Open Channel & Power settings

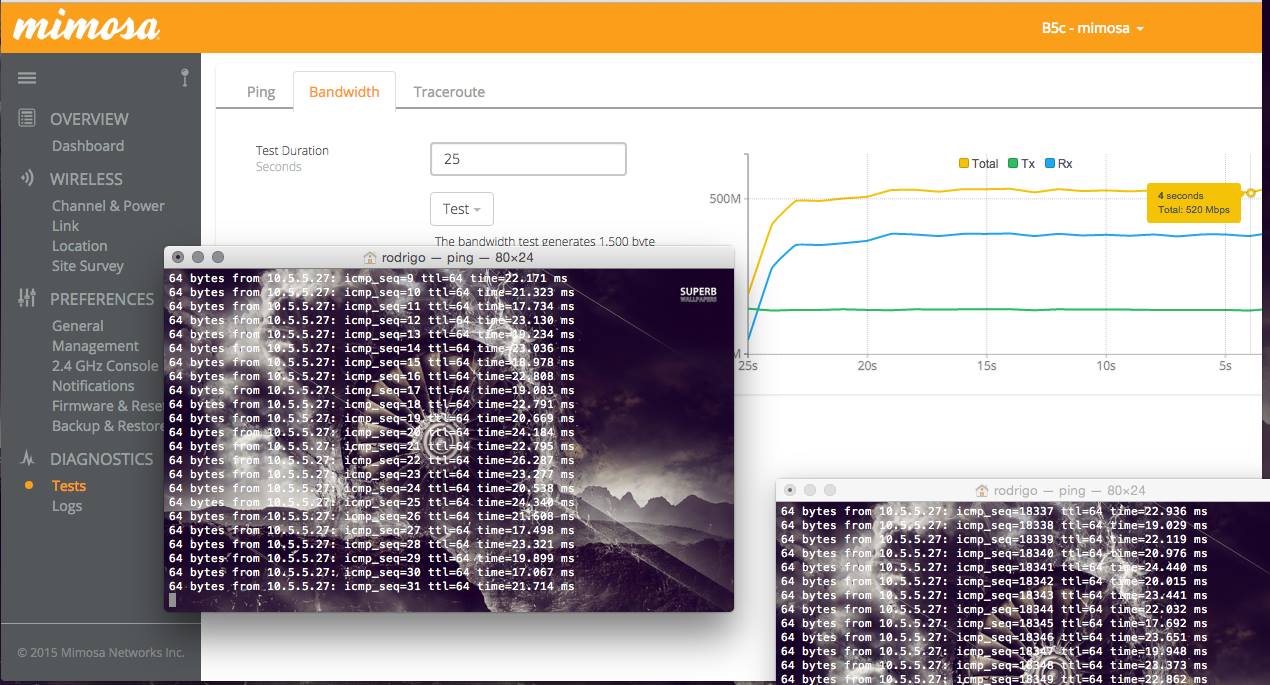click(x=108, y=206)
